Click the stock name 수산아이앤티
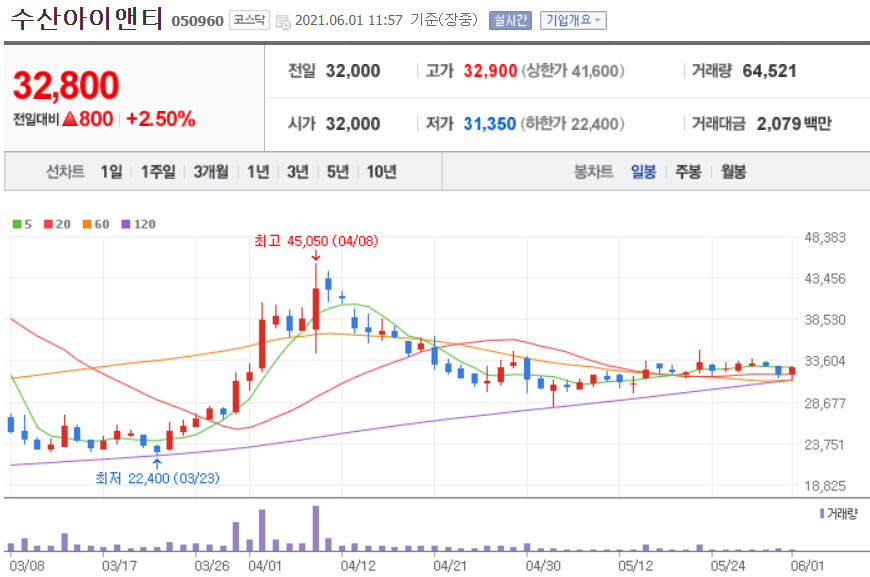The width and height of the screenshot is (870, 577). (87, 18)
